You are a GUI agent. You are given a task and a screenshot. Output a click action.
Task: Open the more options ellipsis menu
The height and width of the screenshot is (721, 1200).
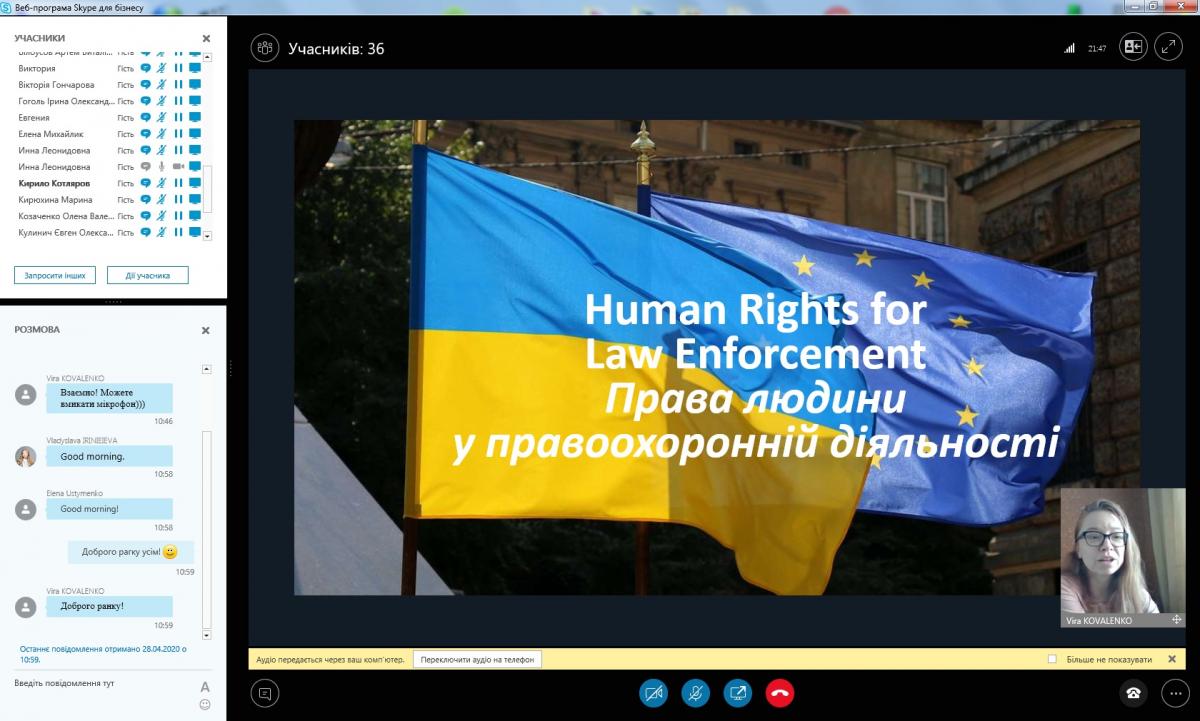coord(1174,692)
